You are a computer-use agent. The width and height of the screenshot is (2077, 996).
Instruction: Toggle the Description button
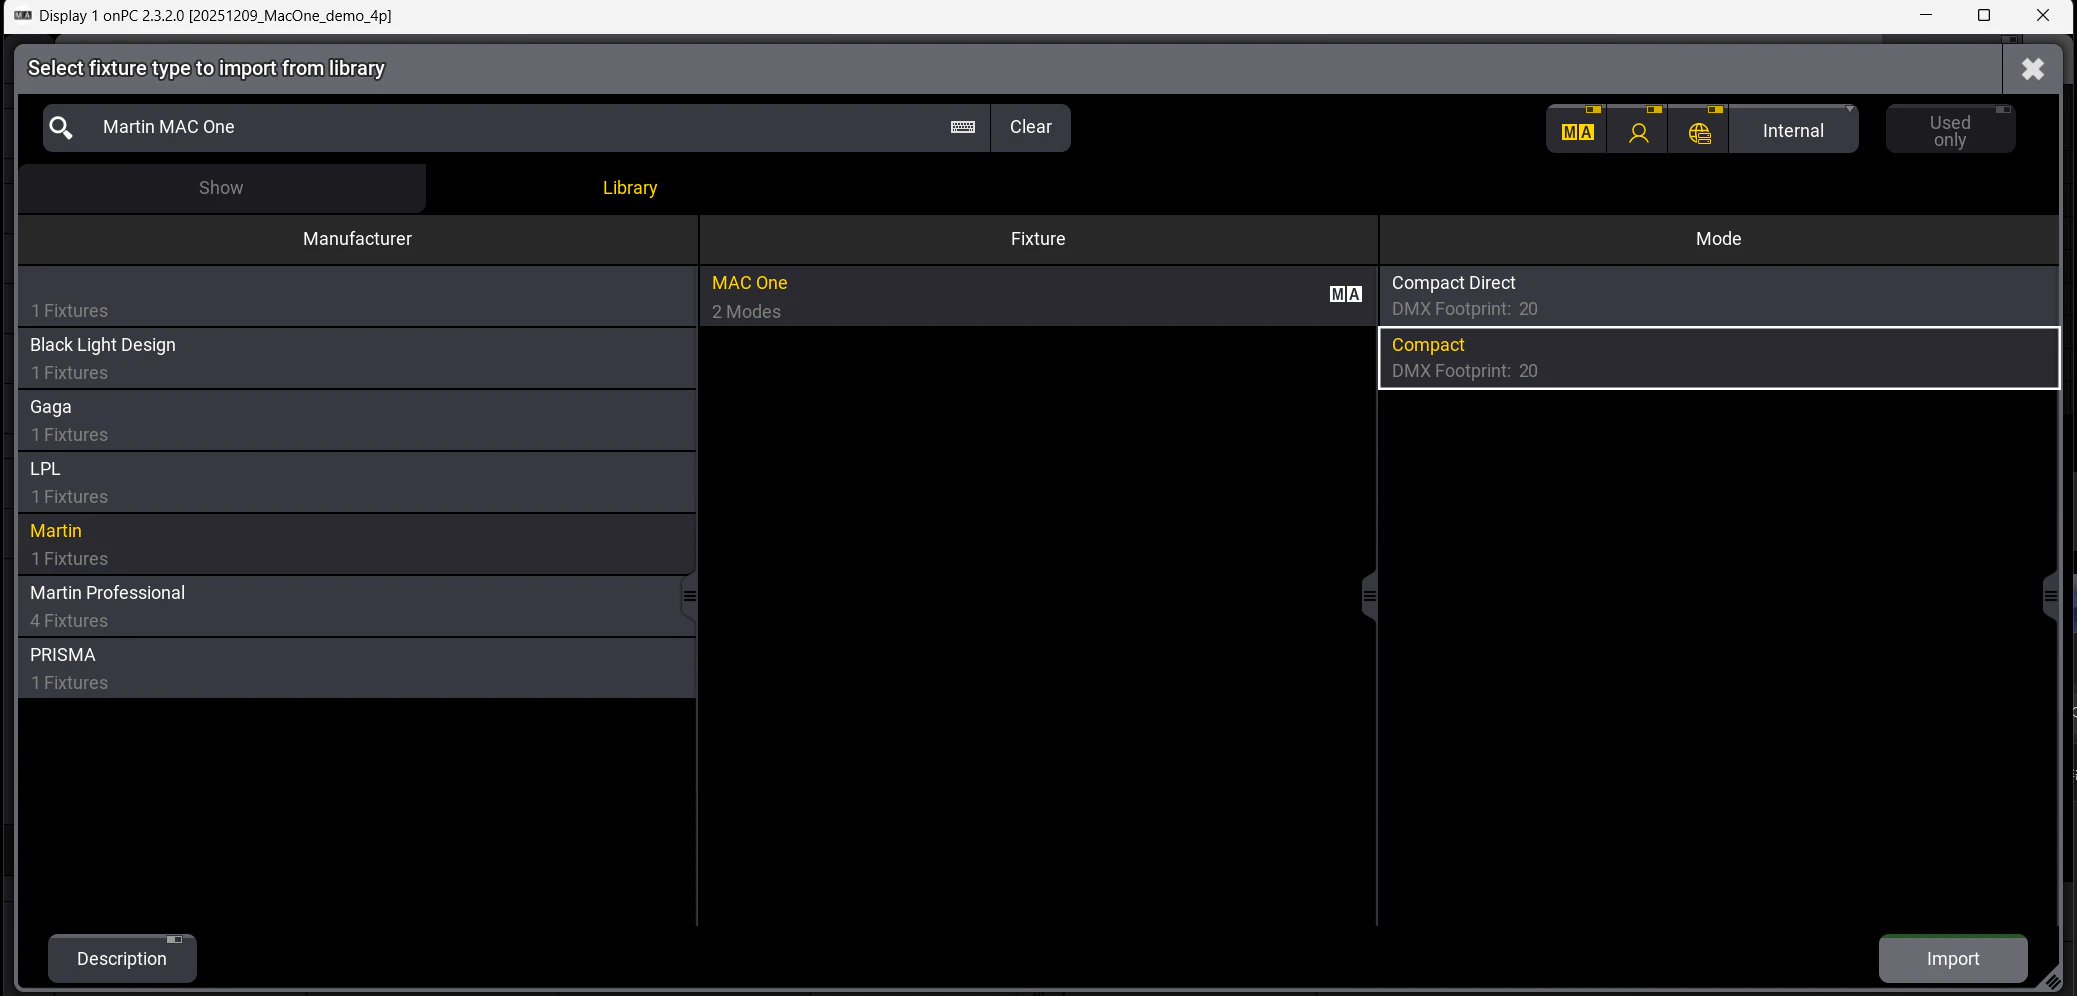click(122, 959)
